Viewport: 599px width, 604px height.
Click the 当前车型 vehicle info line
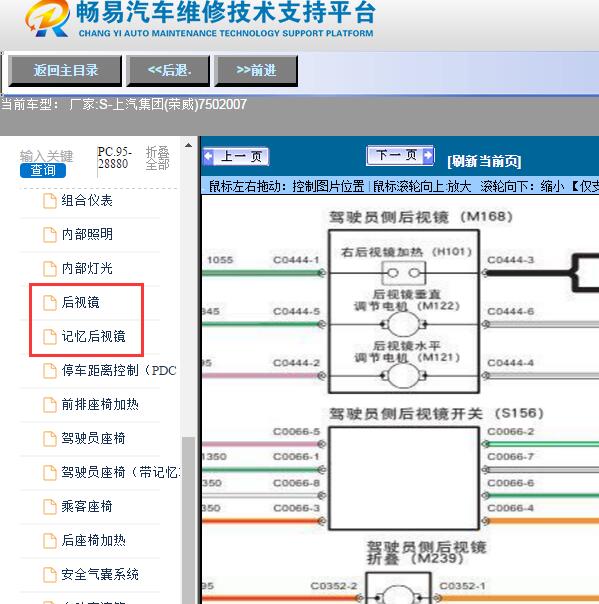pyautogui.click(x=124, y=104)
